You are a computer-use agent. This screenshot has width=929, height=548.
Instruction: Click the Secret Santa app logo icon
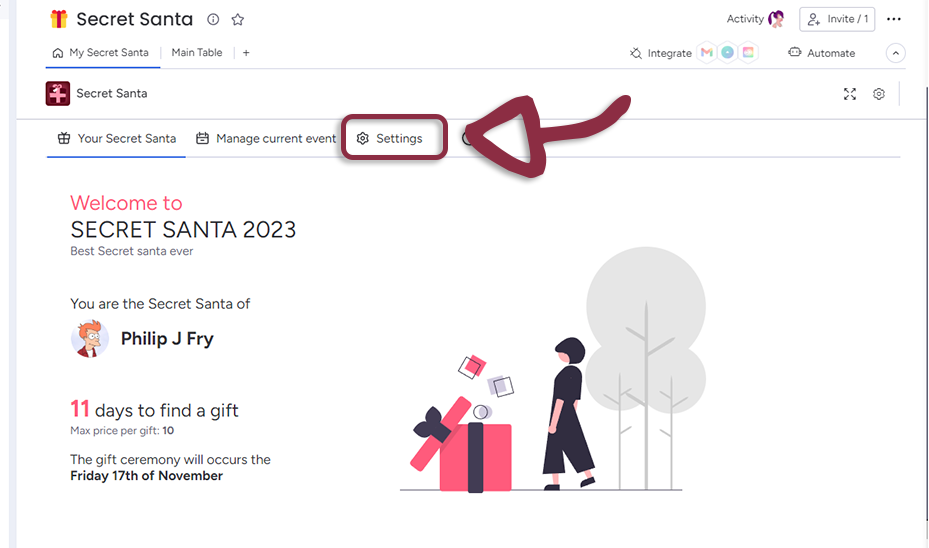58,94
